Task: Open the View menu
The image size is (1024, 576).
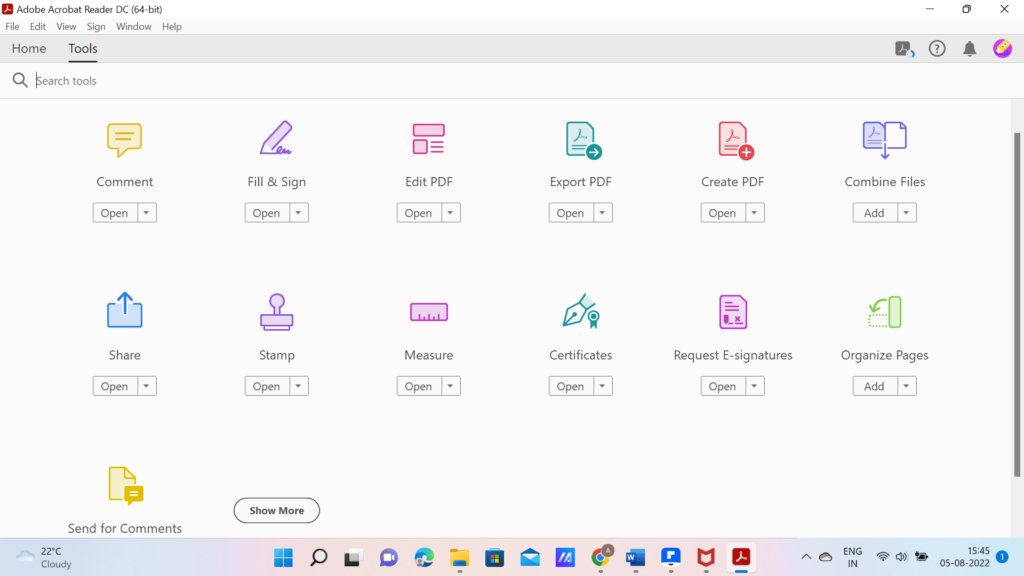Action: point(66,27)
